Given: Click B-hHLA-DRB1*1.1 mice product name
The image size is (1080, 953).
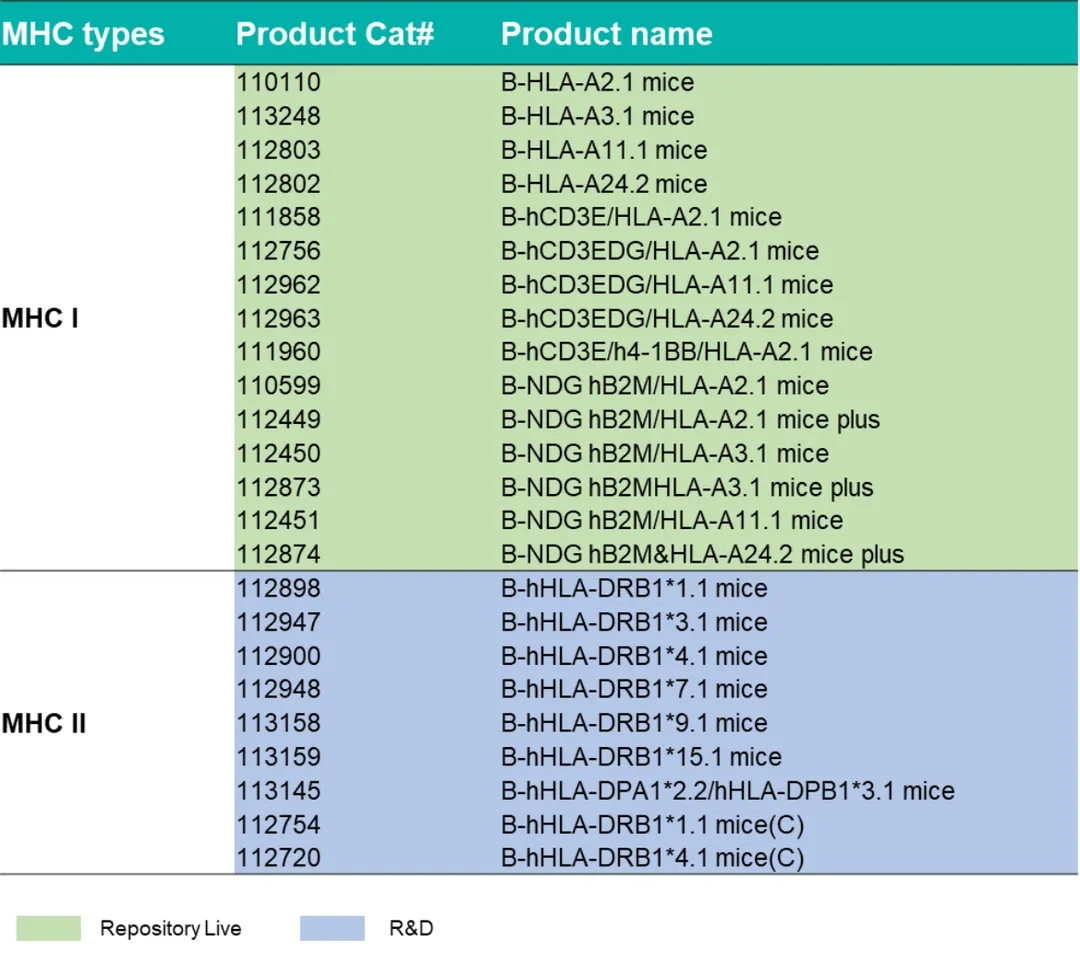Looking at the screenshot, I should (x=634, y=588).
